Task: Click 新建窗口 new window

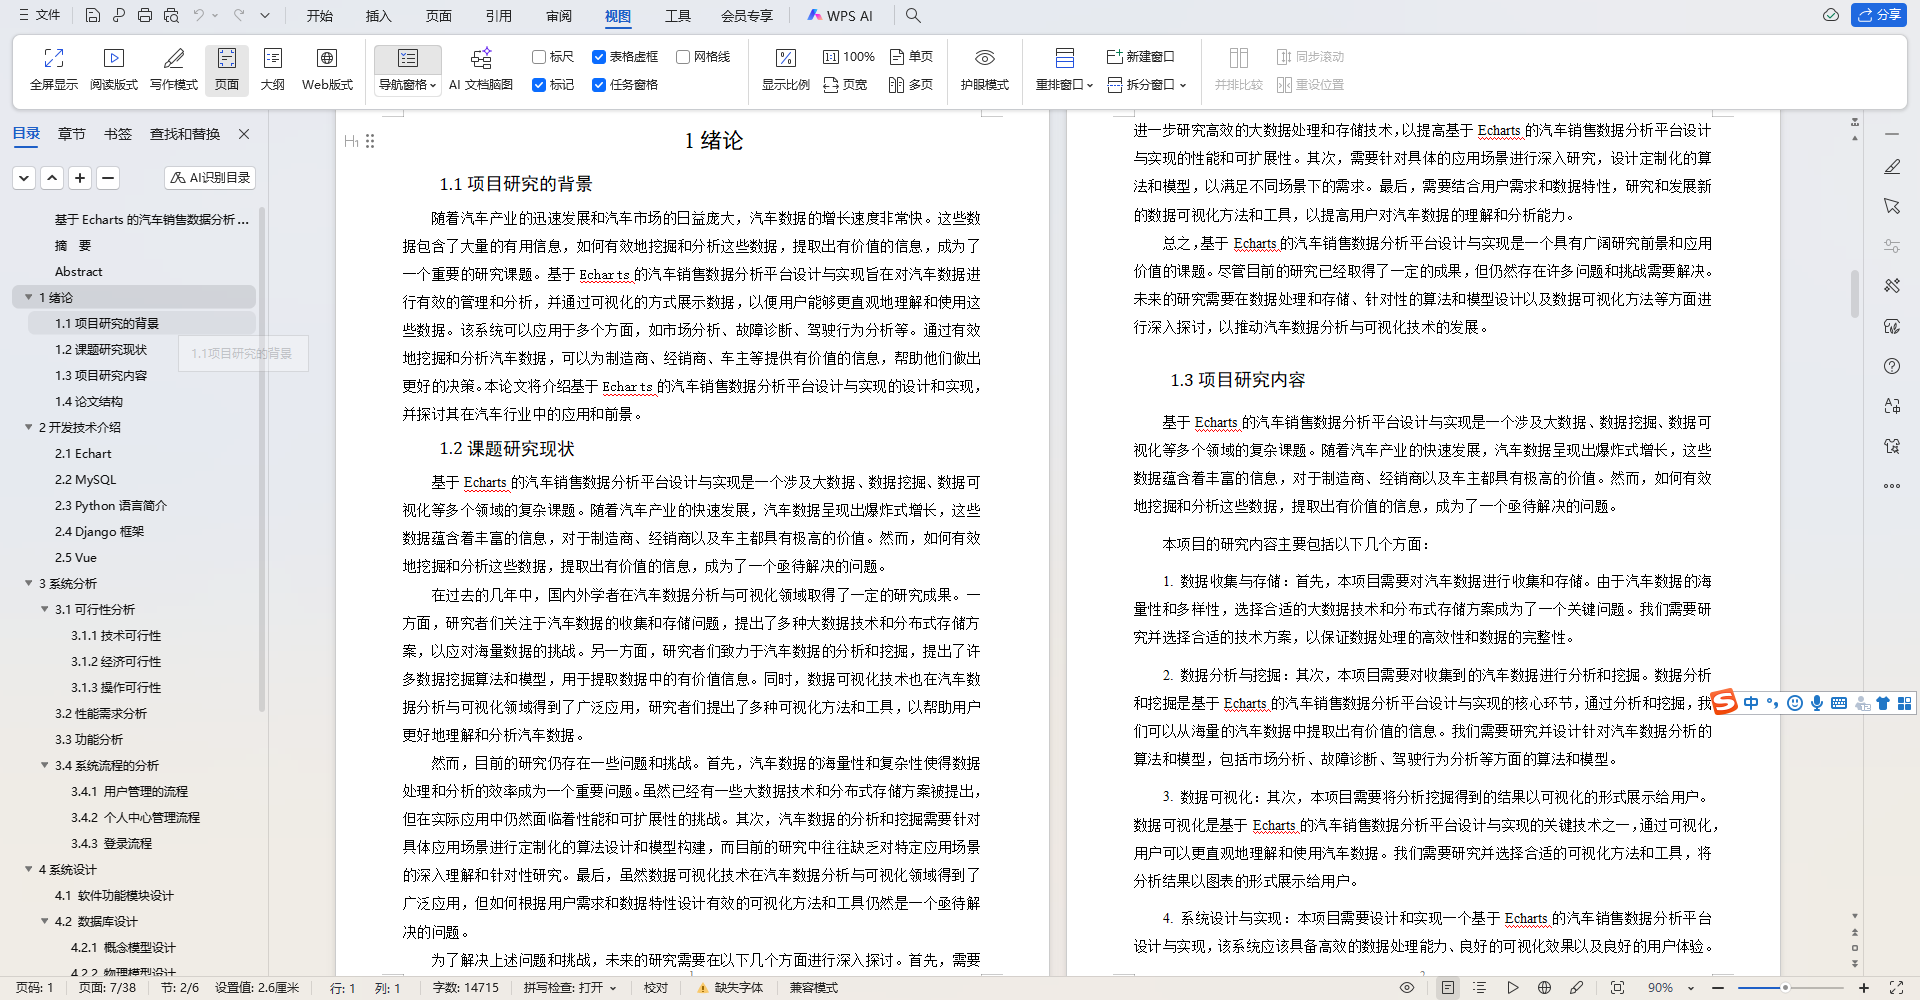Action: click(x=1141, y=57)
